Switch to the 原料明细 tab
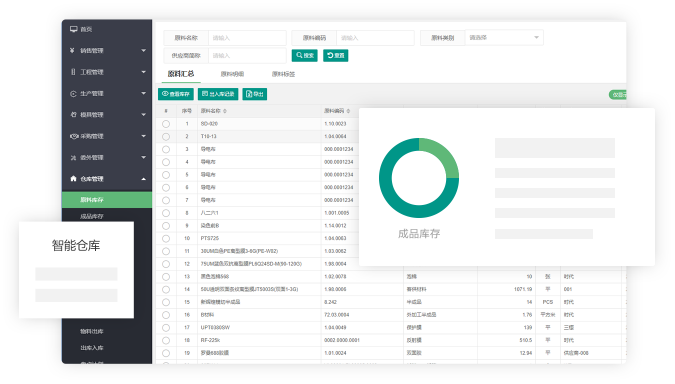675x384 pixels. 232,74
